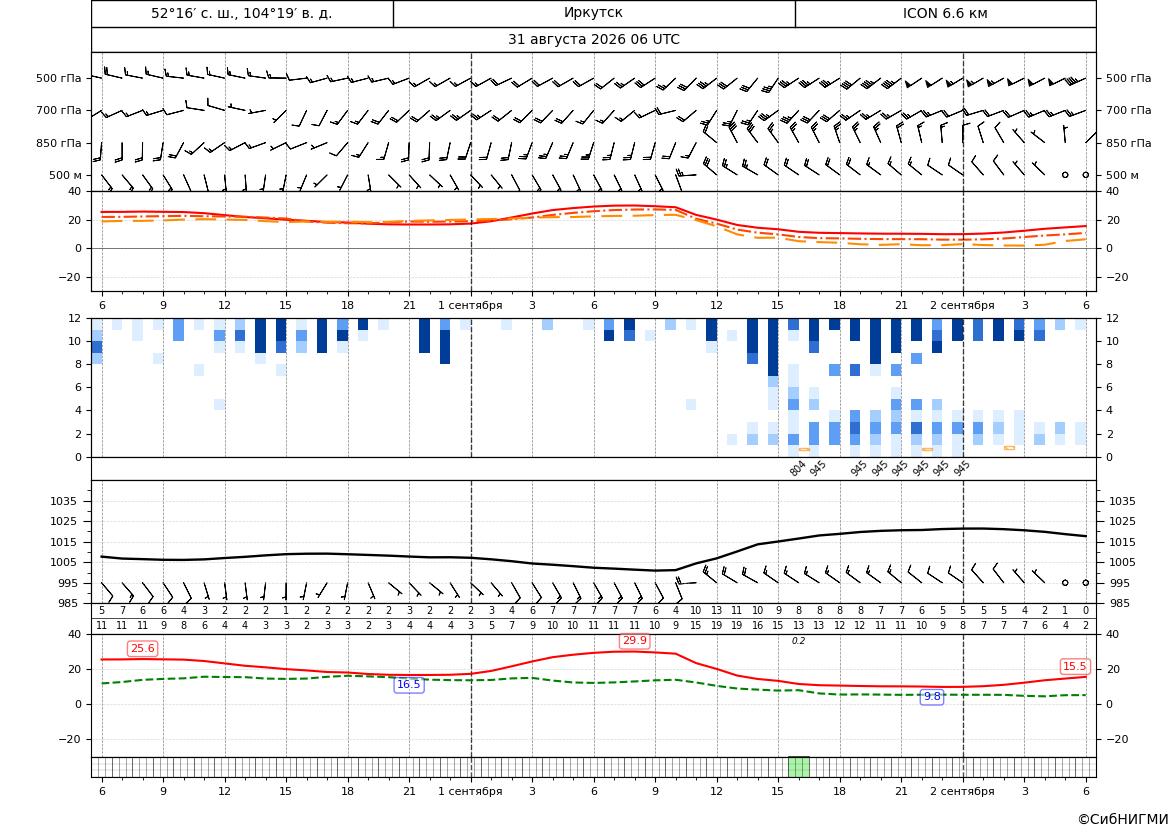
Task: Click the 2 сентября label under upper temperature panel
Action: (x=962, y=305)
